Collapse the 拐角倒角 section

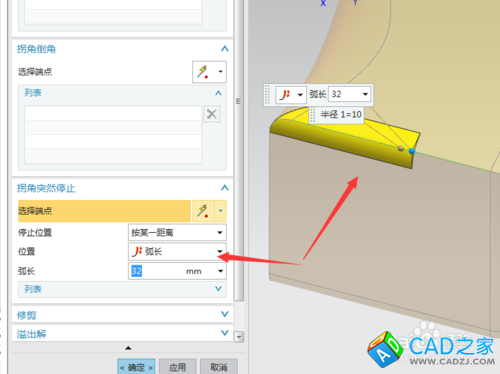225,49
